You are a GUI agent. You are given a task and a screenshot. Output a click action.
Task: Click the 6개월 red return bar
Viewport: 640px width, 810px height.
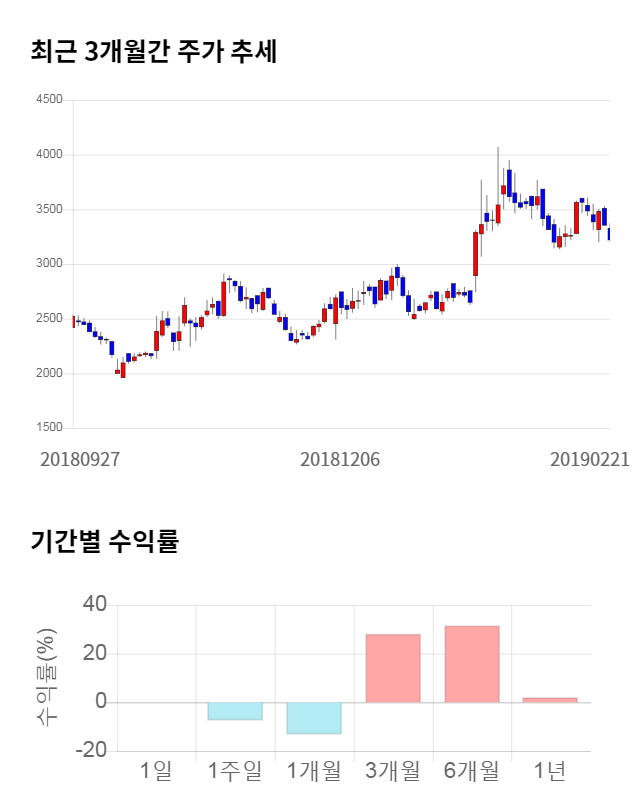click(472, 664)
